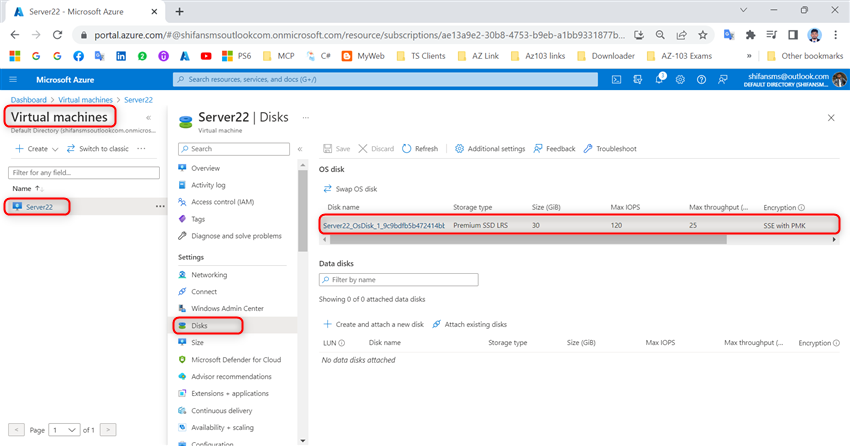Open the portal feedback icon in header
The height and width of the screenshot is (446, 850).
[723, 80]
